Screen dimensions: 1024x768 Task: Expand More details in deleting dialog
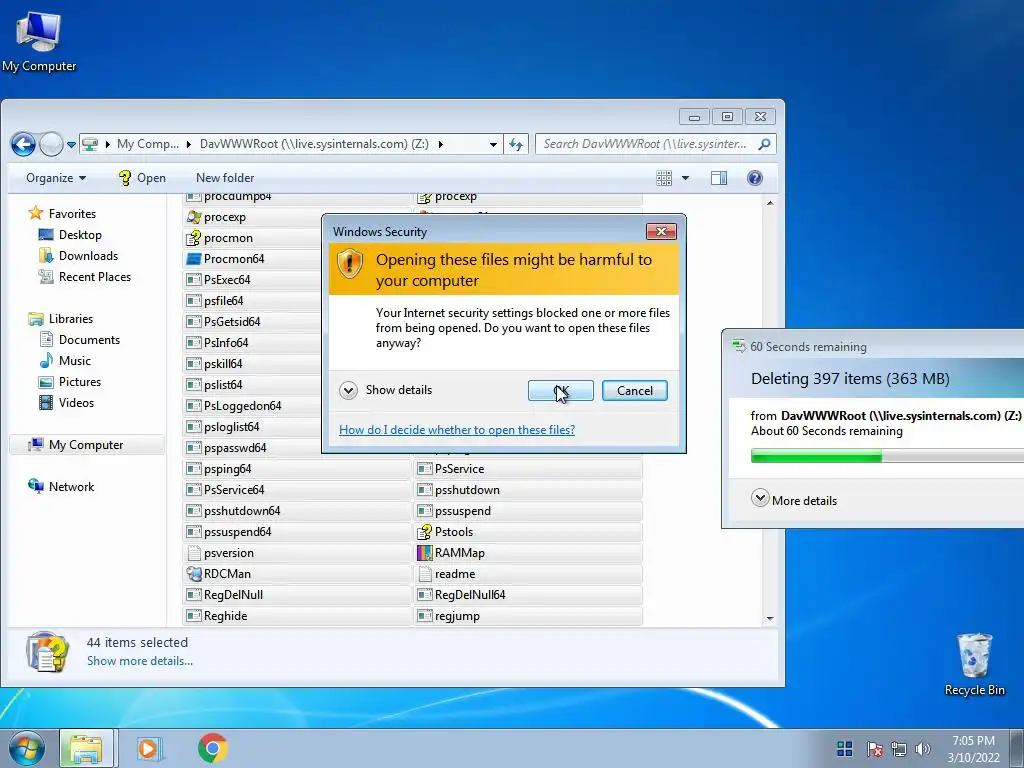point(794,500)
